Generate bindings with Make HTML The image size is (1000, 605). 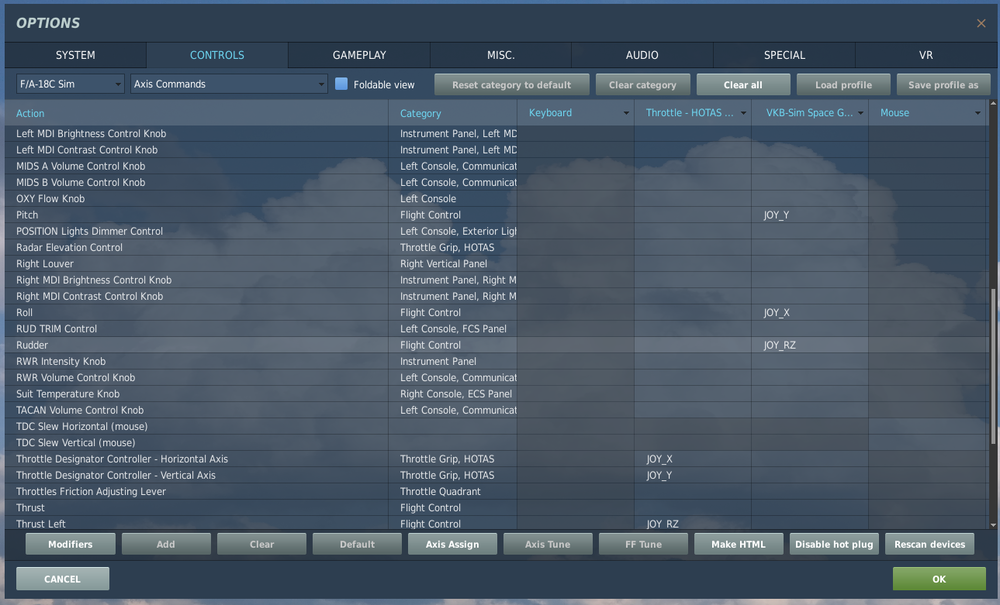pos(738,544)
